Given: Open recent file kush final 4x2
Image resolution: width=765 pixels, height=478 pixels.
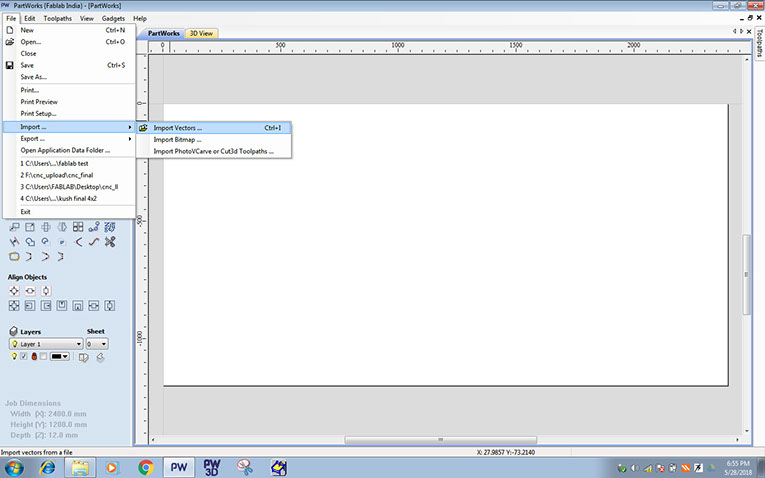Looking at the screenshot, I should pyautogui.click(x=69, y=199).
